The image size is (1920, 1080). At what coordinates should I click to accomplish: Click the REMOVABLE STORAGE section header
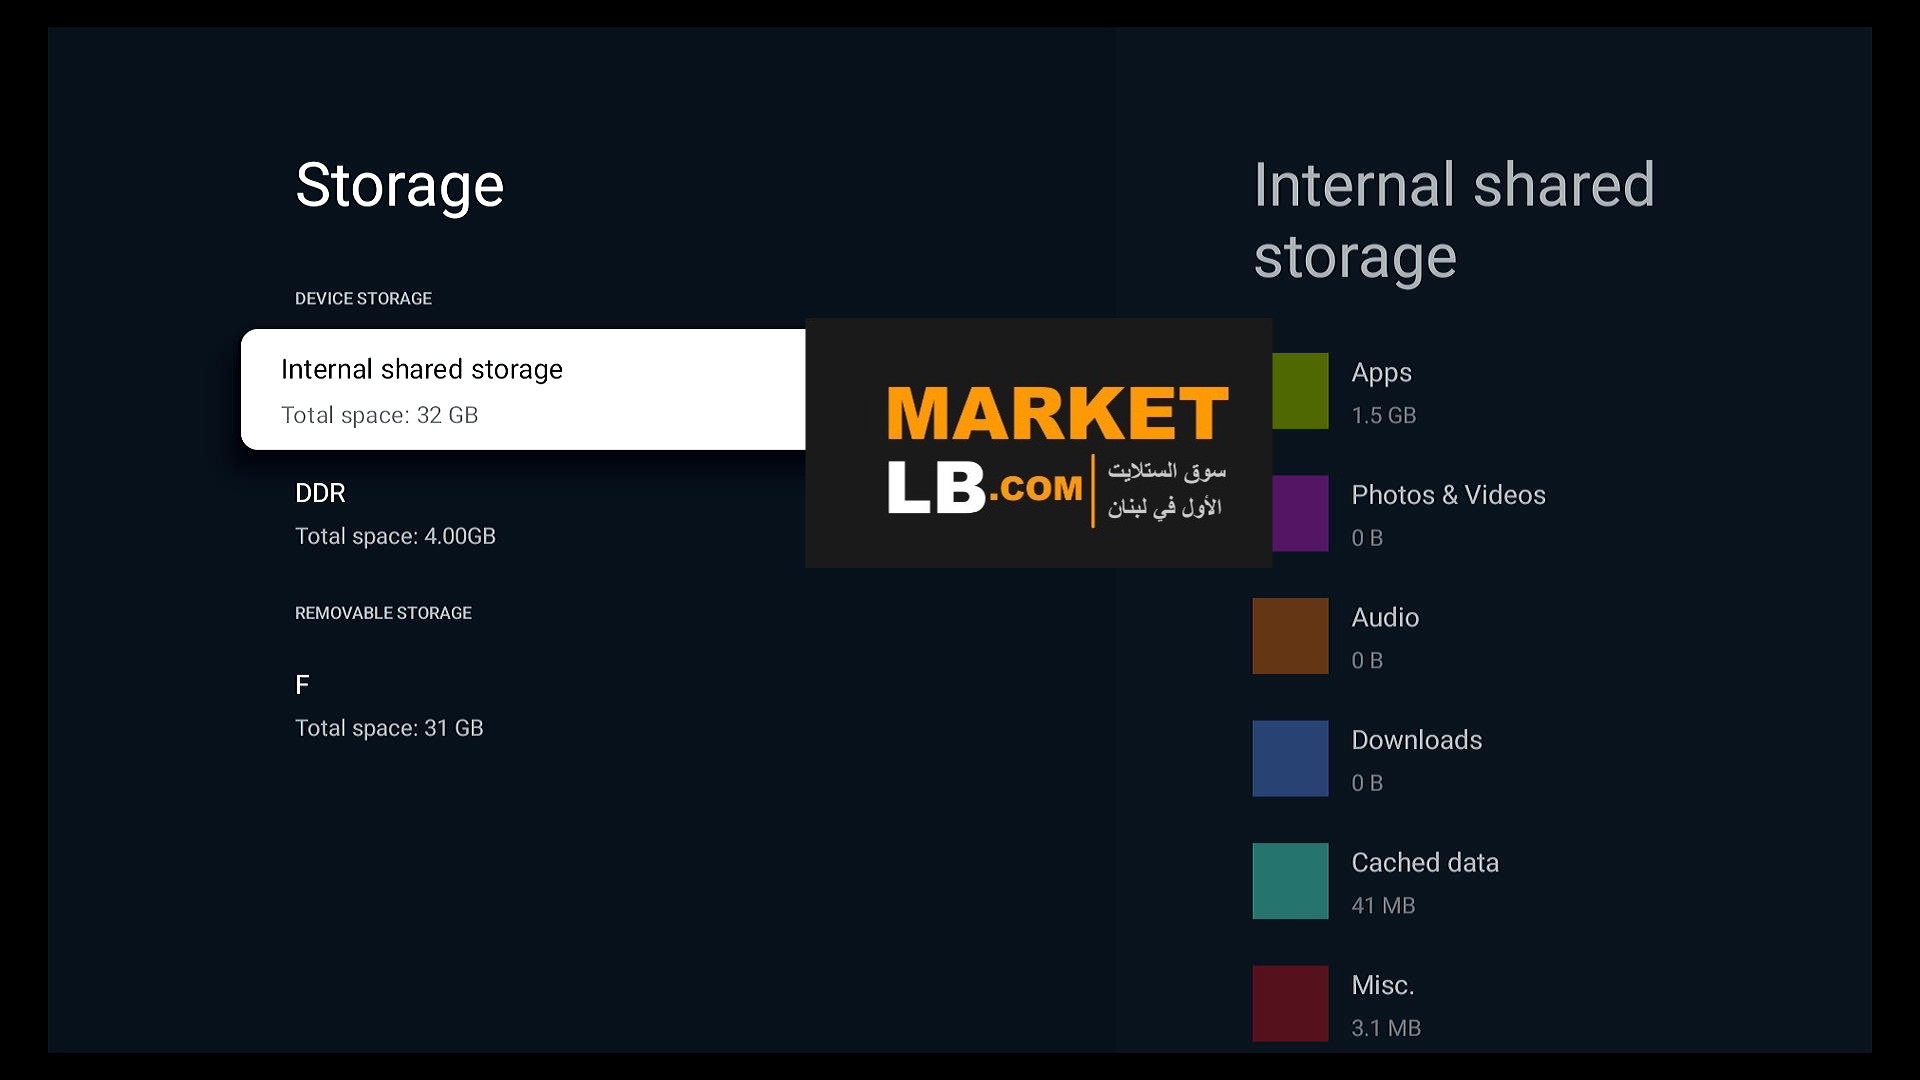pyautogui.click(x=383, y=613)
